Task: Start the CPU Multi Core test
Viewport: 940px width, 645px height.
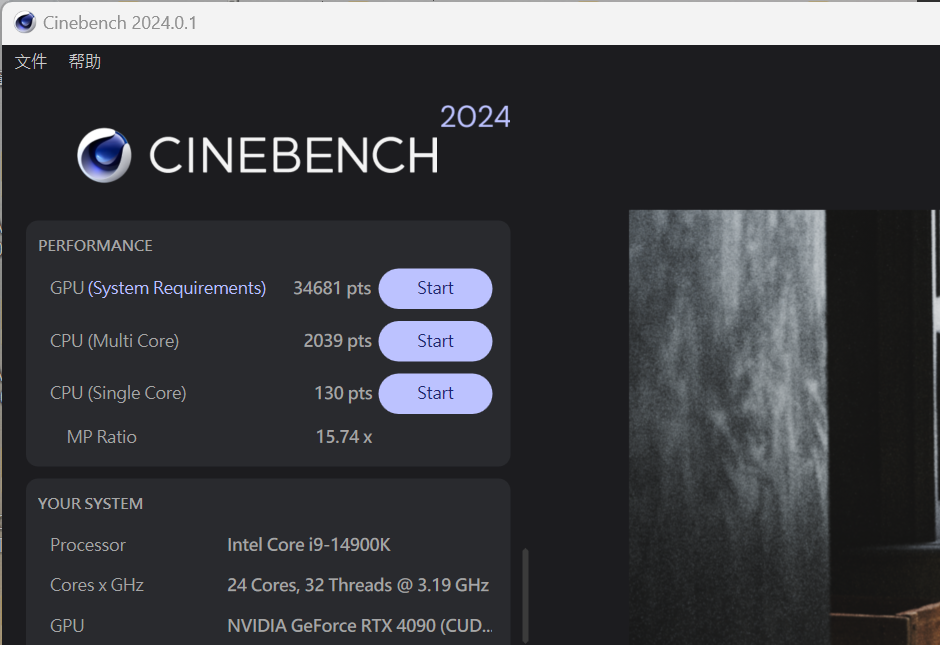Action: point(435,341)
